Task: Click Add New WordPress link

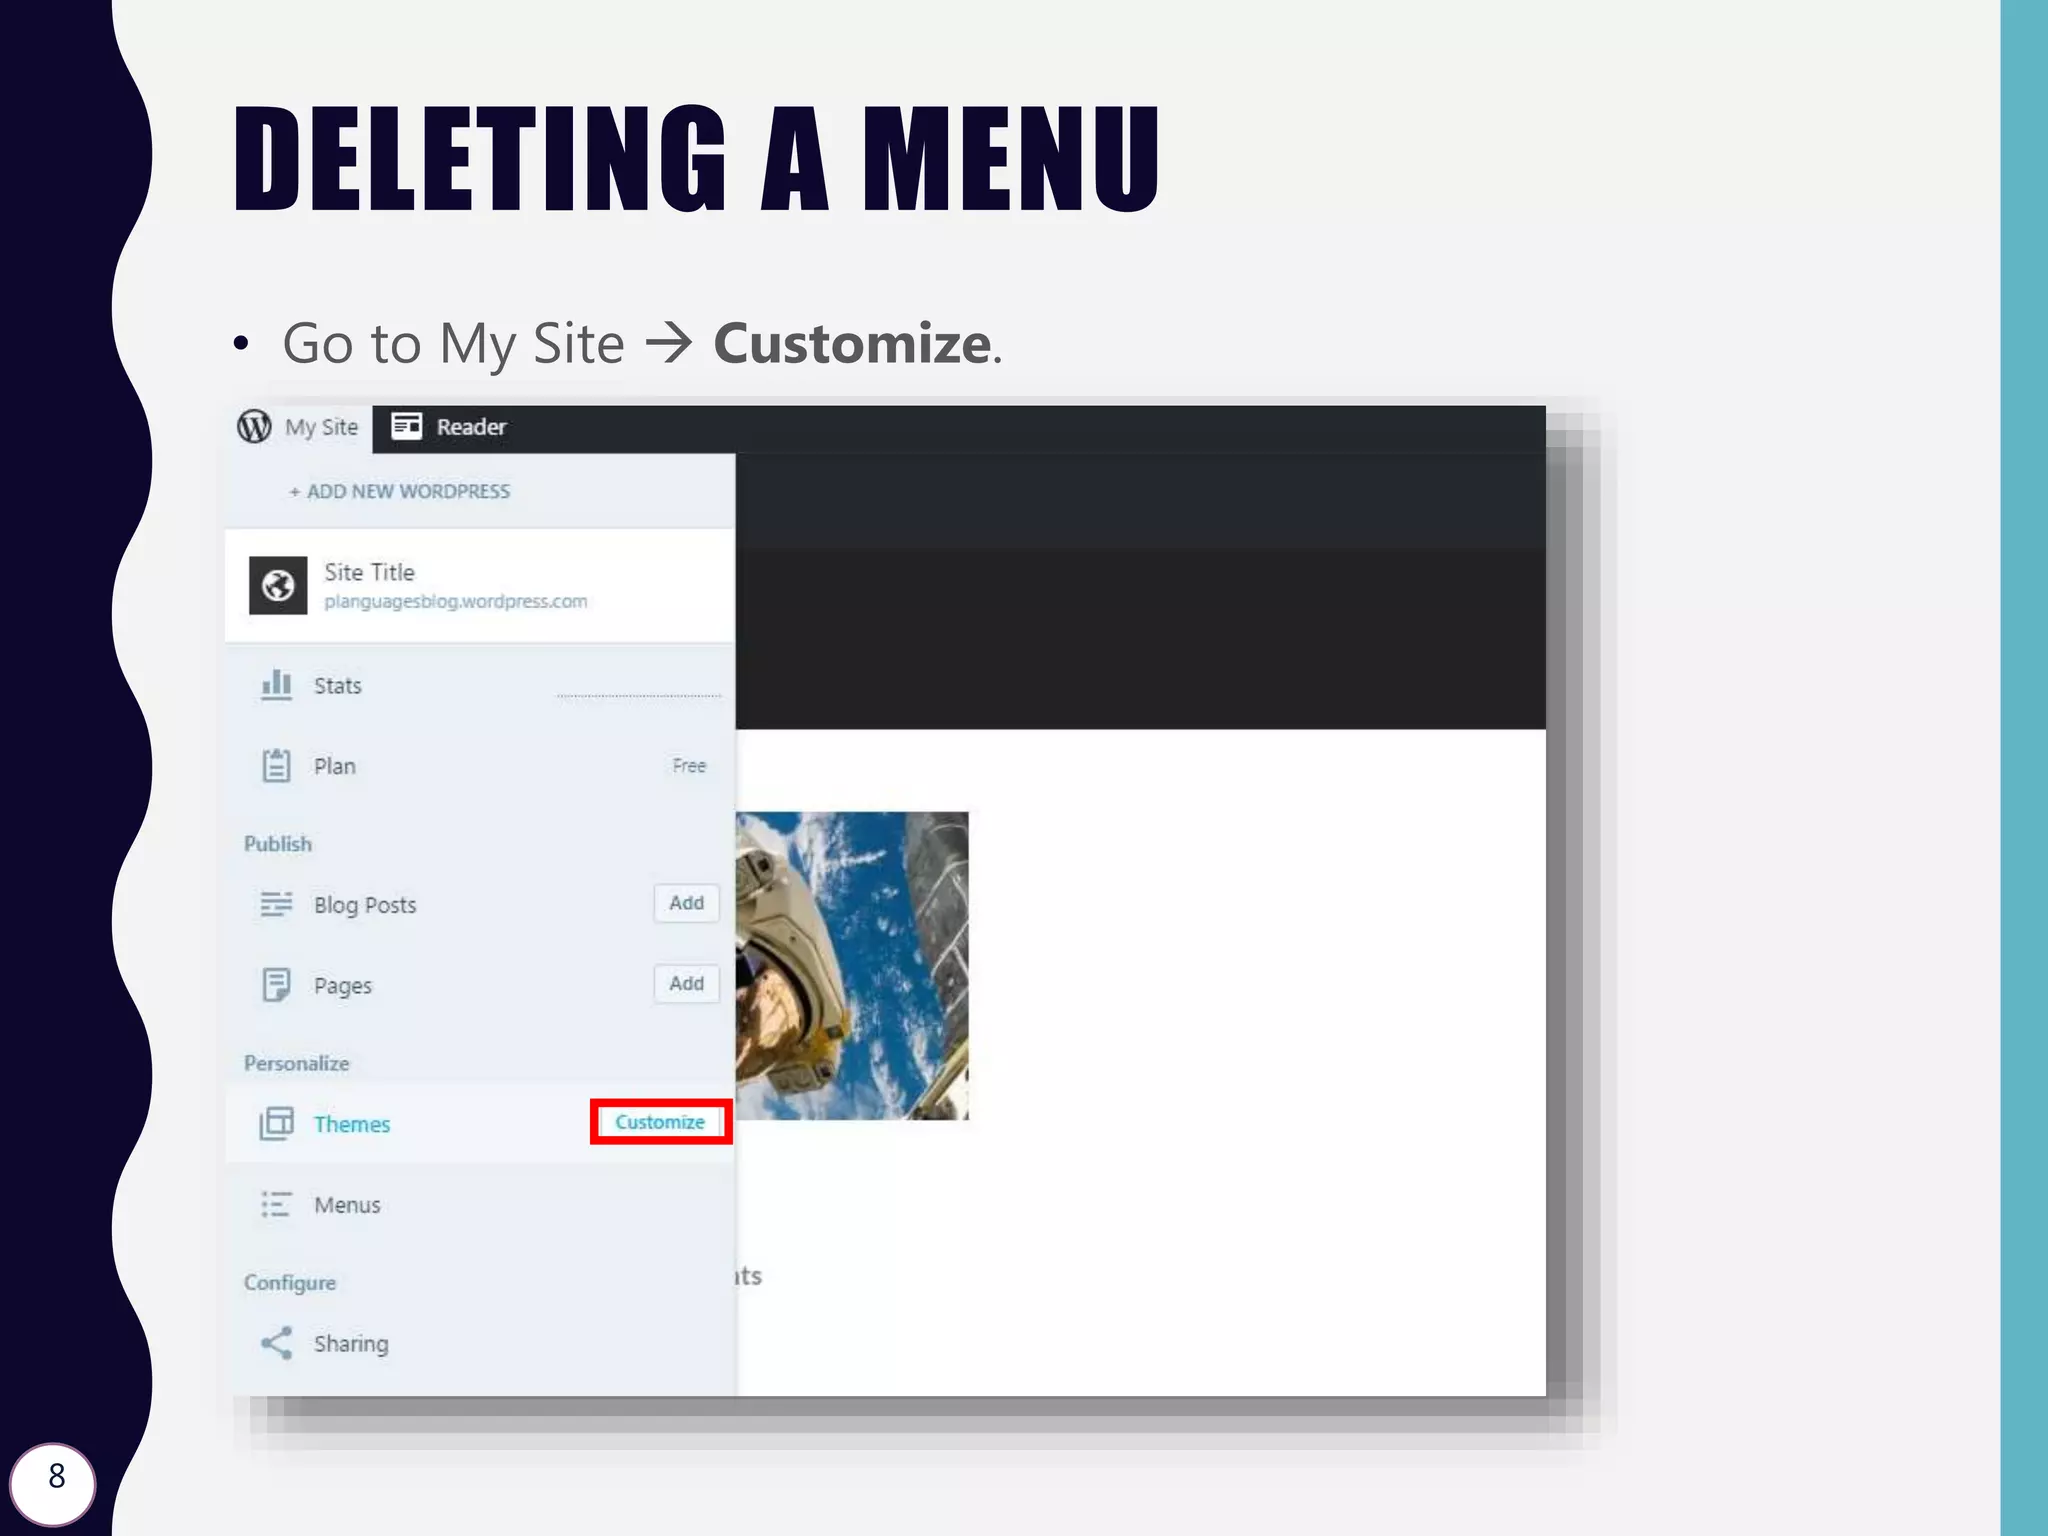Action: pos(400,491)
